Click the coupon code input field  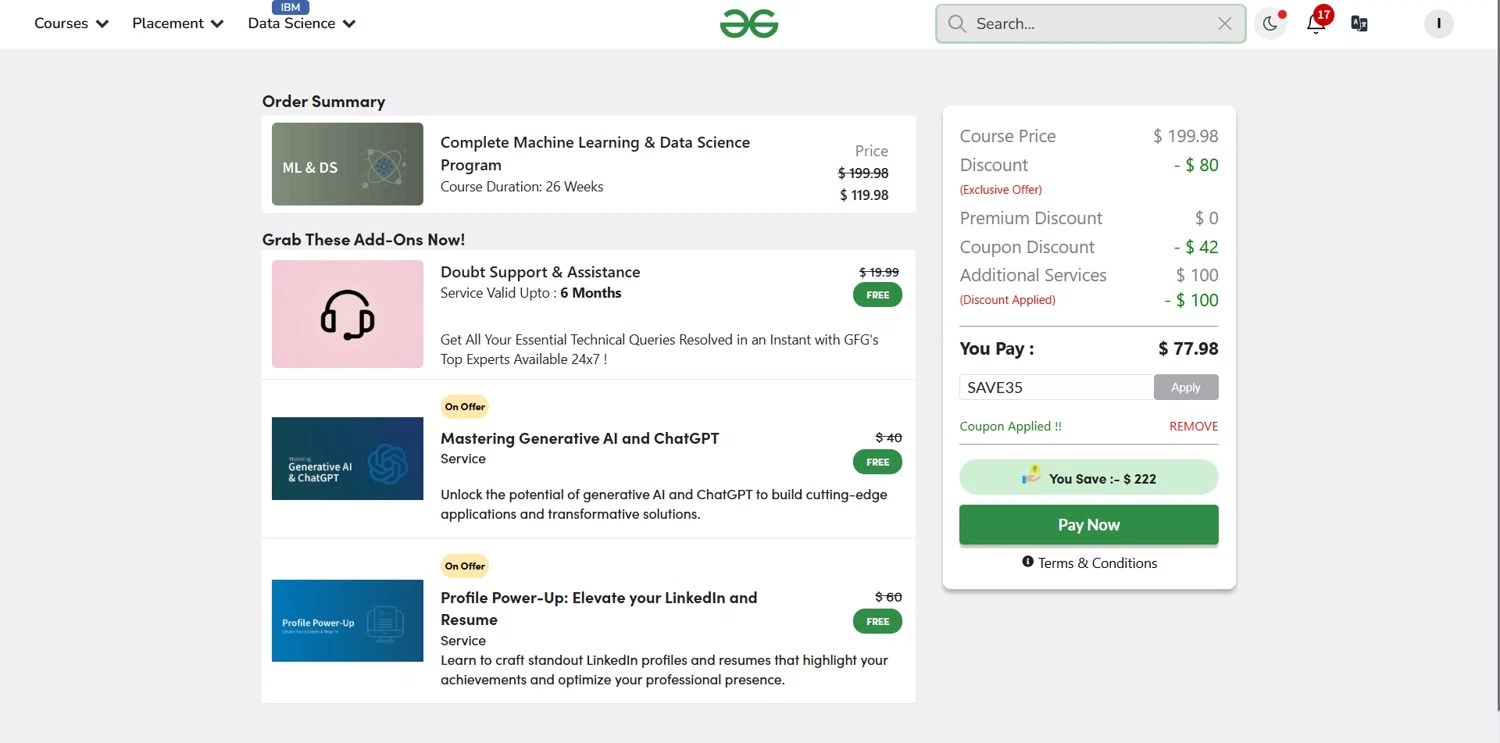[1056, 387]
